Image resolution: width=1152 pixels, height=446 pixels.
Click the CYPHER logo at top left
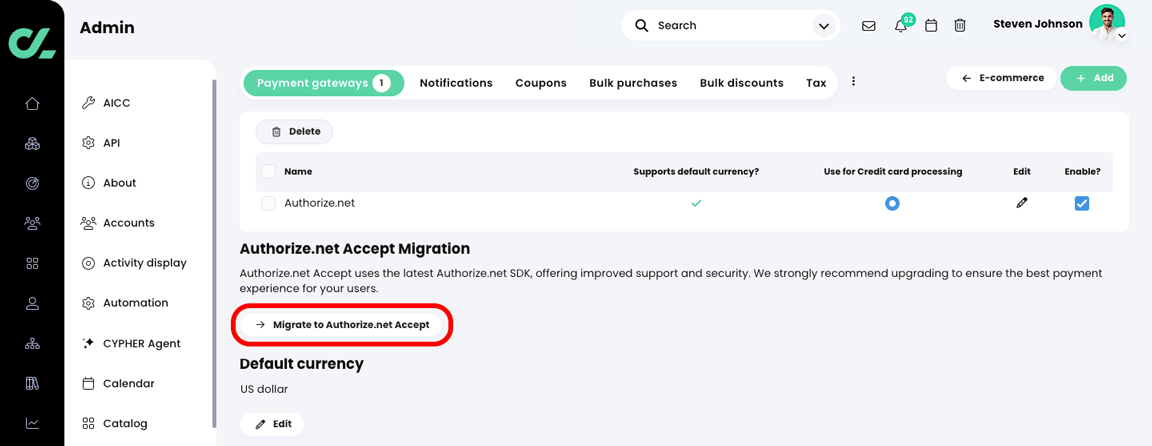pyautogui.click(x=32, y=42)
